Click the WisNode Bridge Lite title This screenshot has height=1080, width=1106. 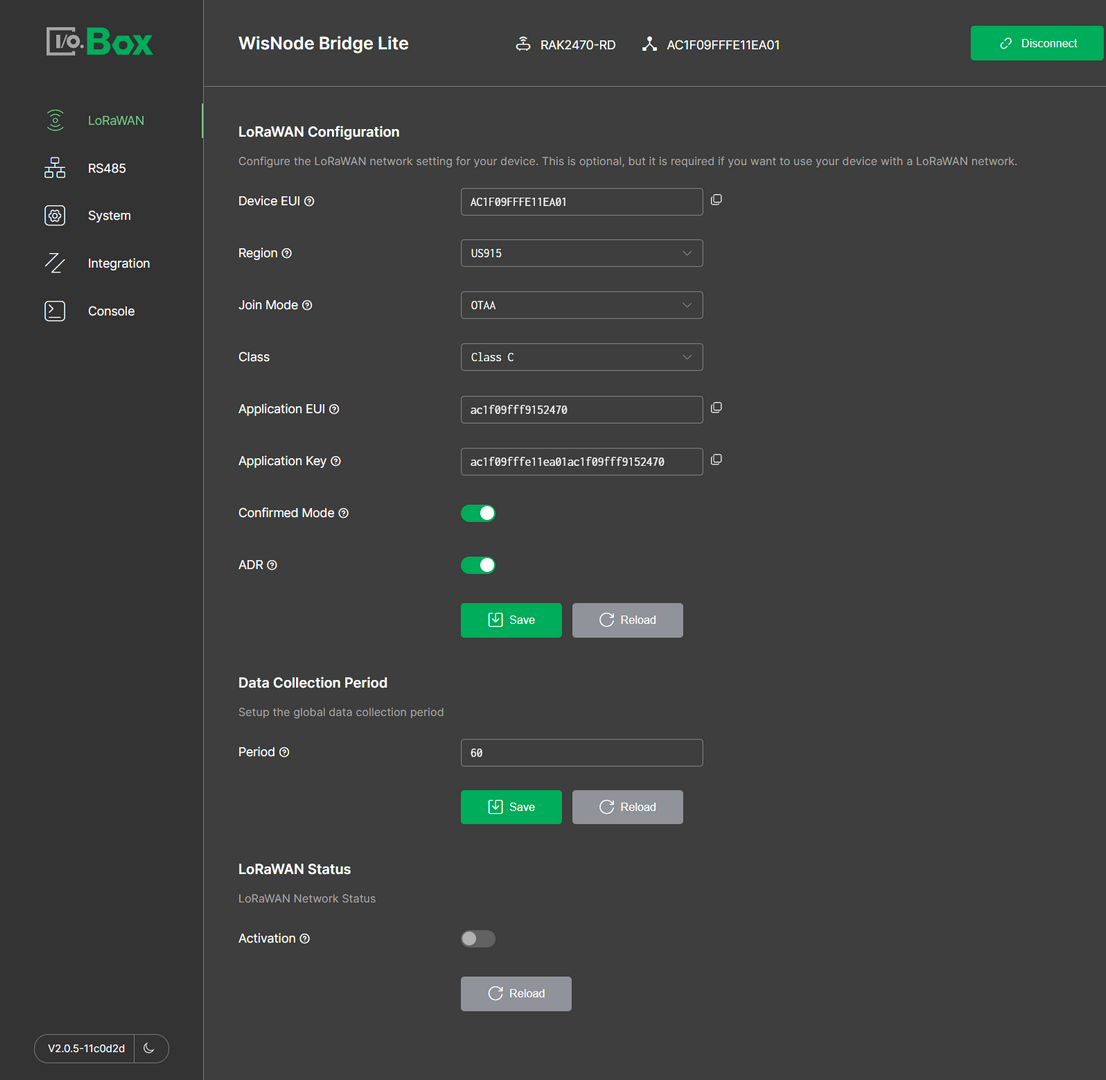coord(323,43)
